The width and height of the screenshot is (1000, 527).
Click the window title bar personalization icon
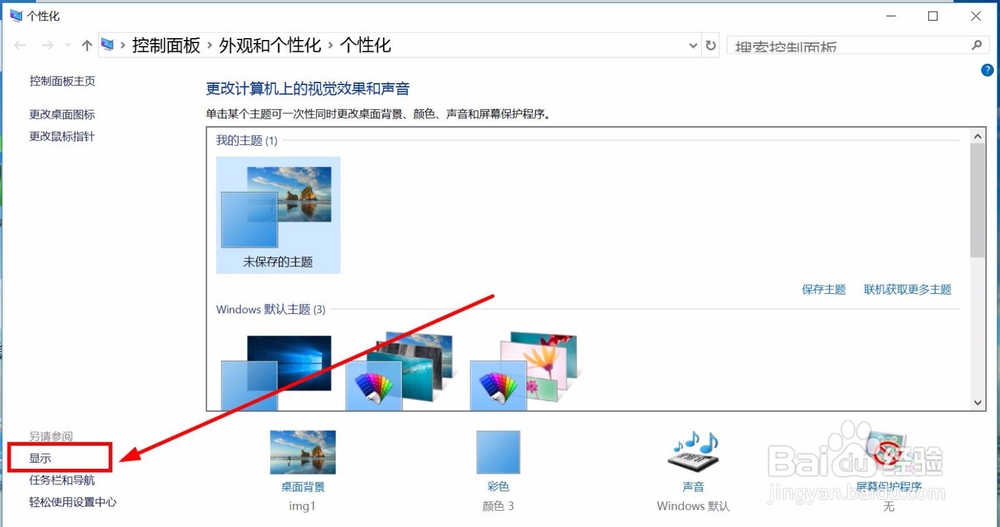(16, 16)
